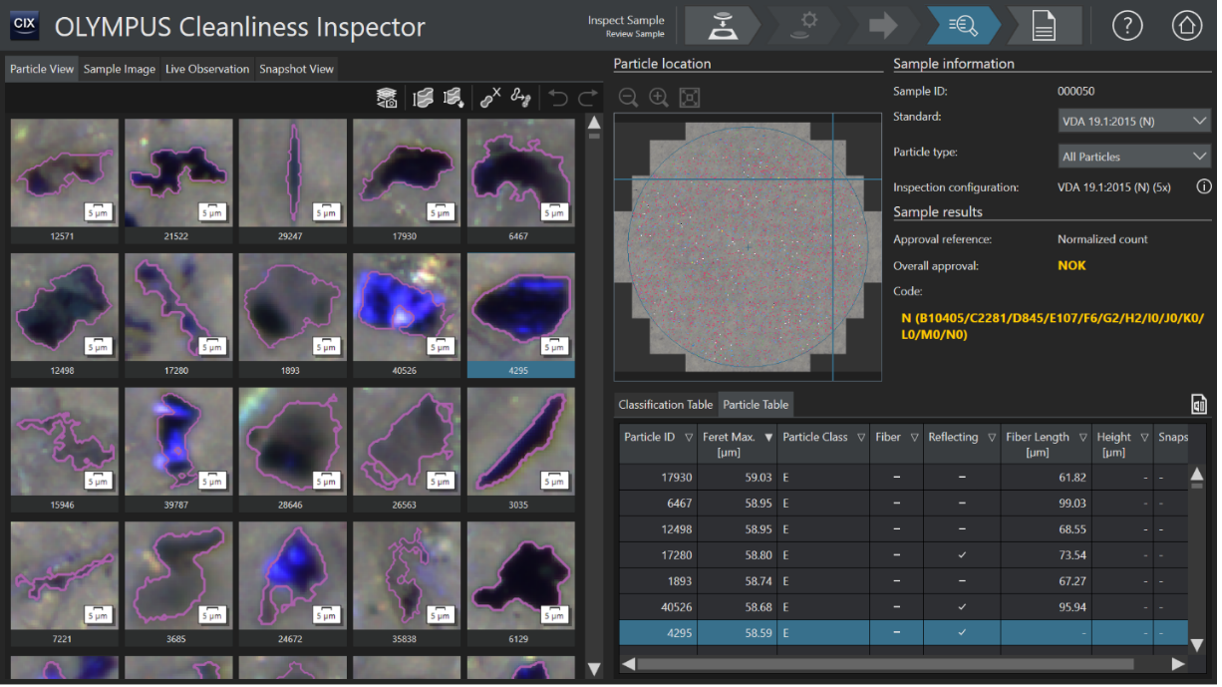The width and height of the screenshot is (1222, 687).
Task: Open the Standard dropdown VDA 19.1:2015 (N)
Action: pyautogui.click(x=1134, y=121)
